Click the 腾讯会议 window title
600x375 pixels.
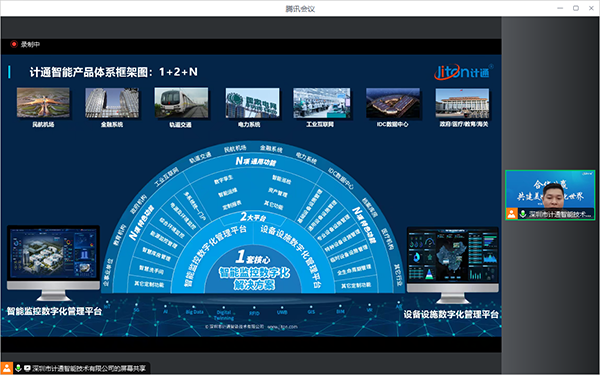point(300,8)
